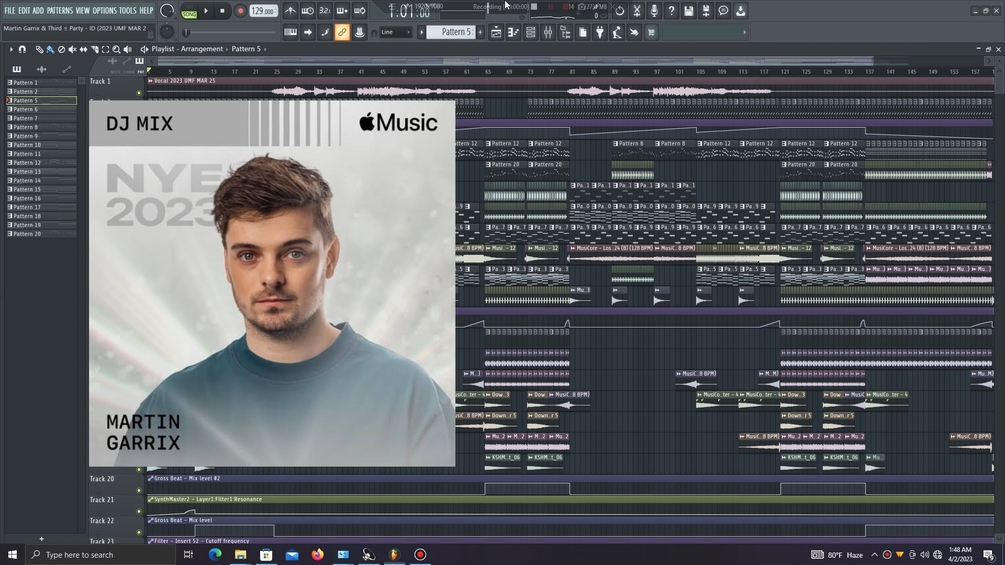This screenshot has height=565, width=1005.
Task: Adjust the master volume knob
Action: [167, 10]
